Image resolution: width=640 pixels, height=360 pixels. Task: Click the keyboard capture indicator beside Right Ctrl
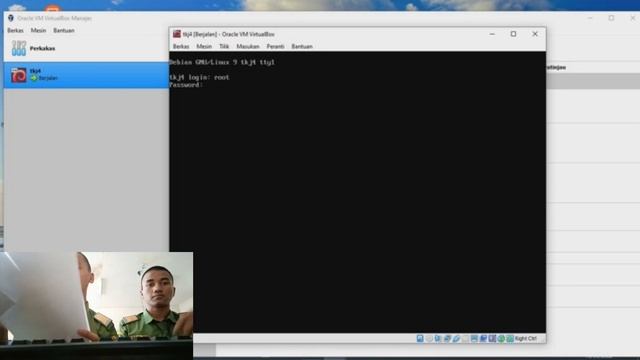[x=510, y=338]
